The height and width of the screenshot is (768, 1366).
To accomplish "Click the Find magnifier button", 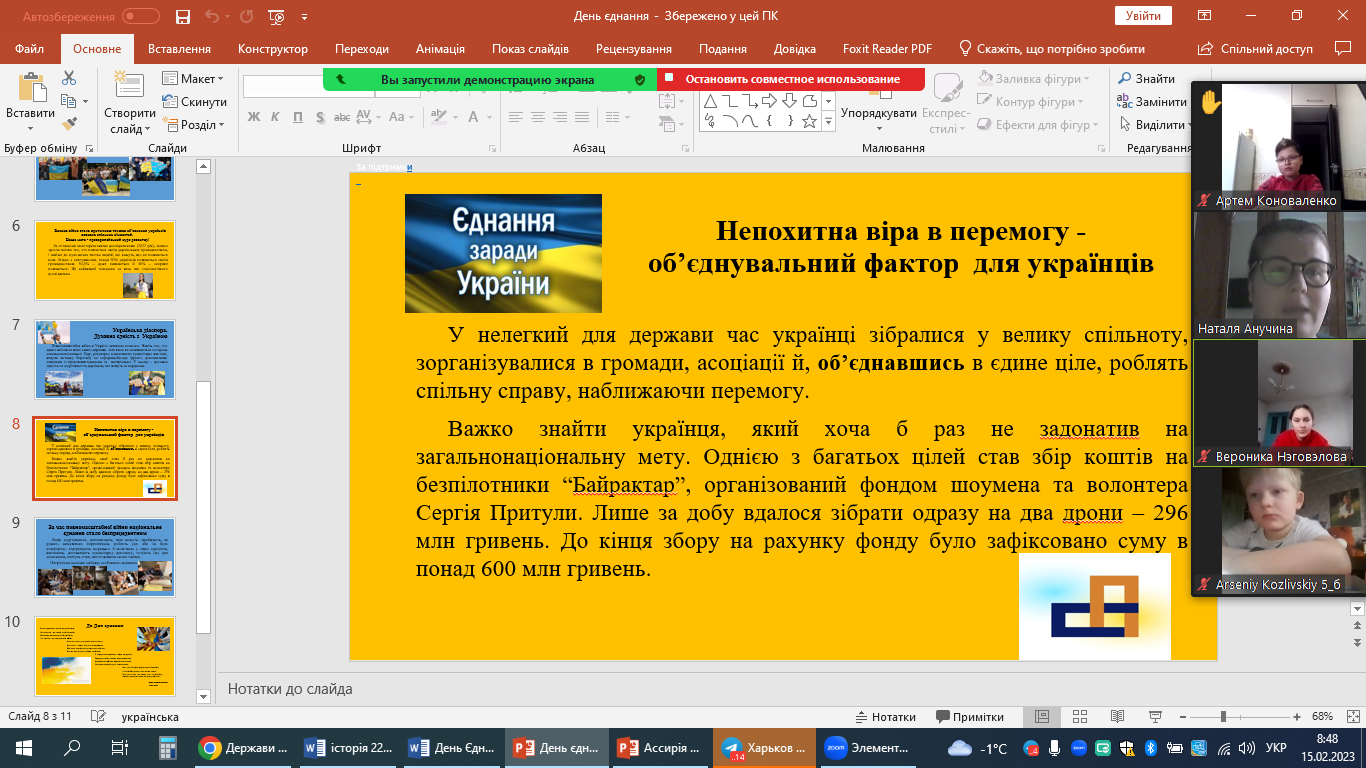I will tap(1146, 79).
